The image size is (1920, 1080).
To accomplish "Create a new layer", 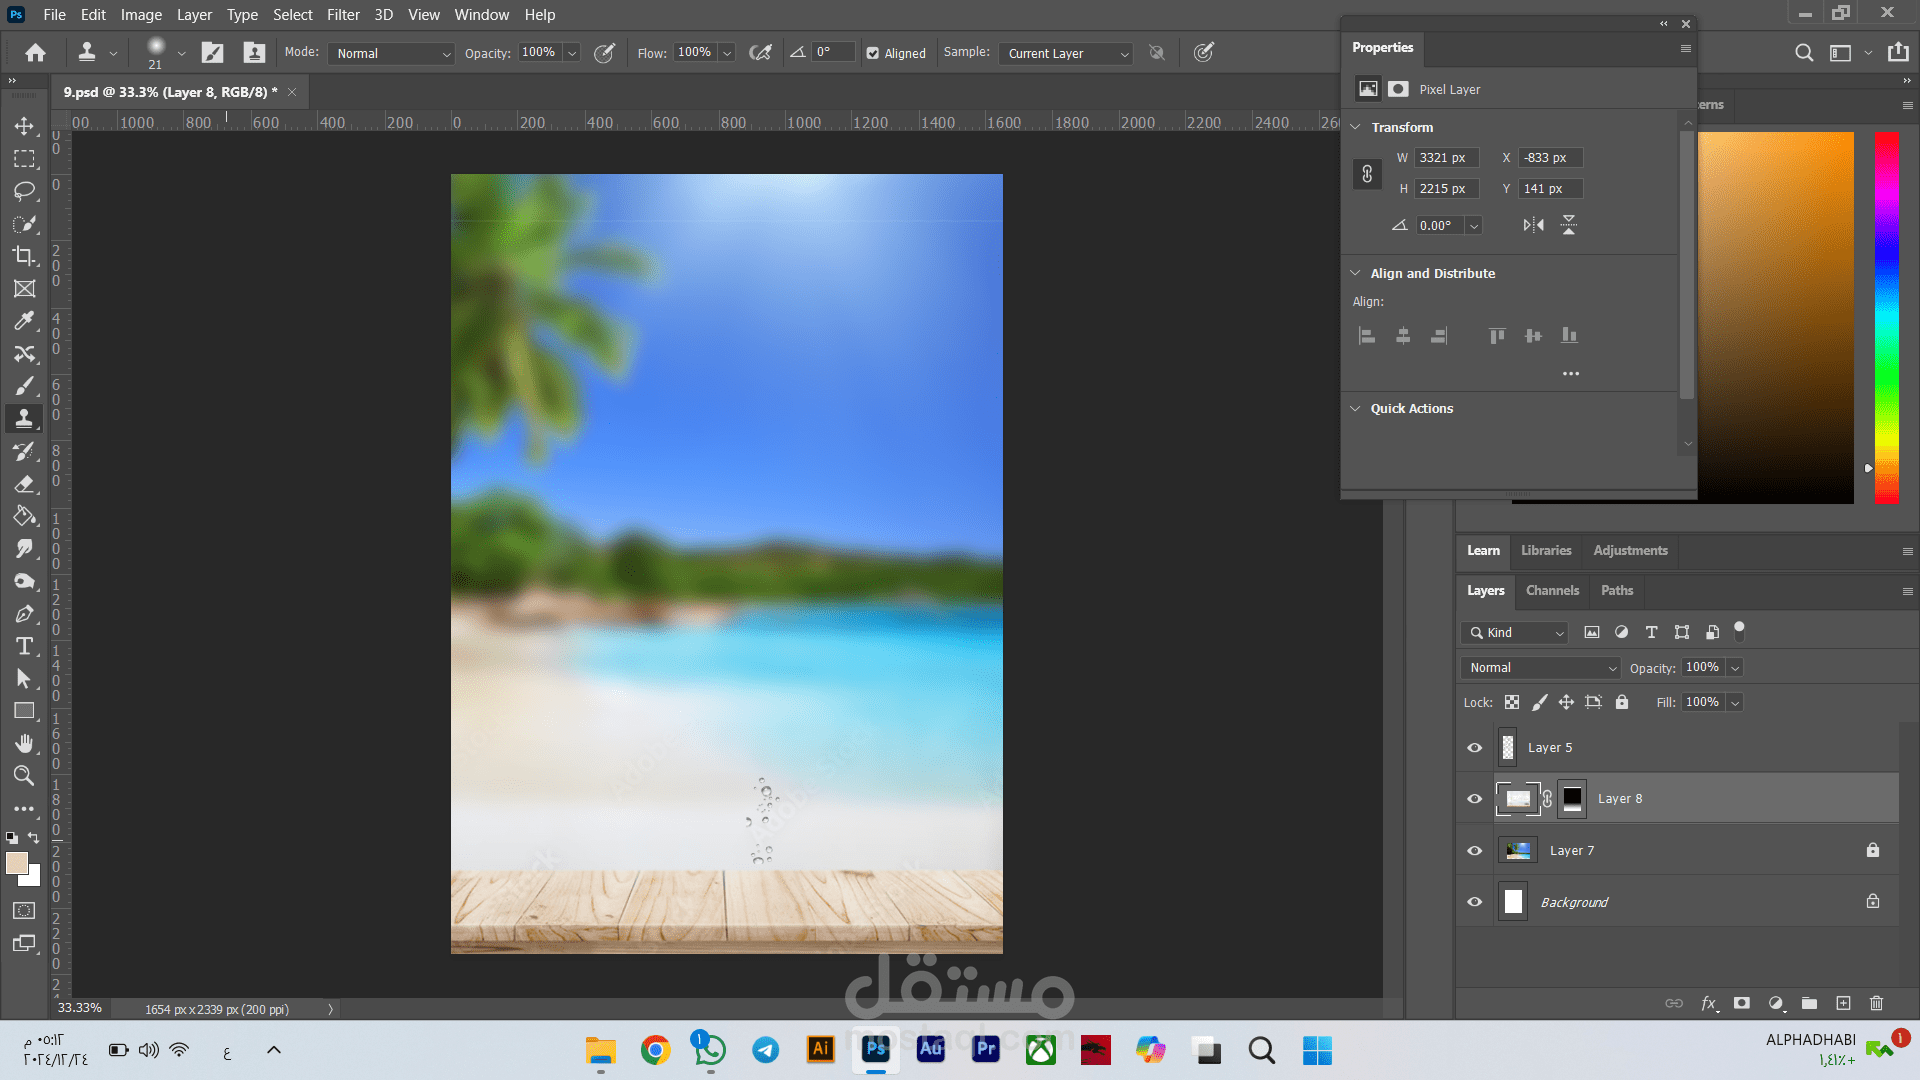I will [1843, 1003].
